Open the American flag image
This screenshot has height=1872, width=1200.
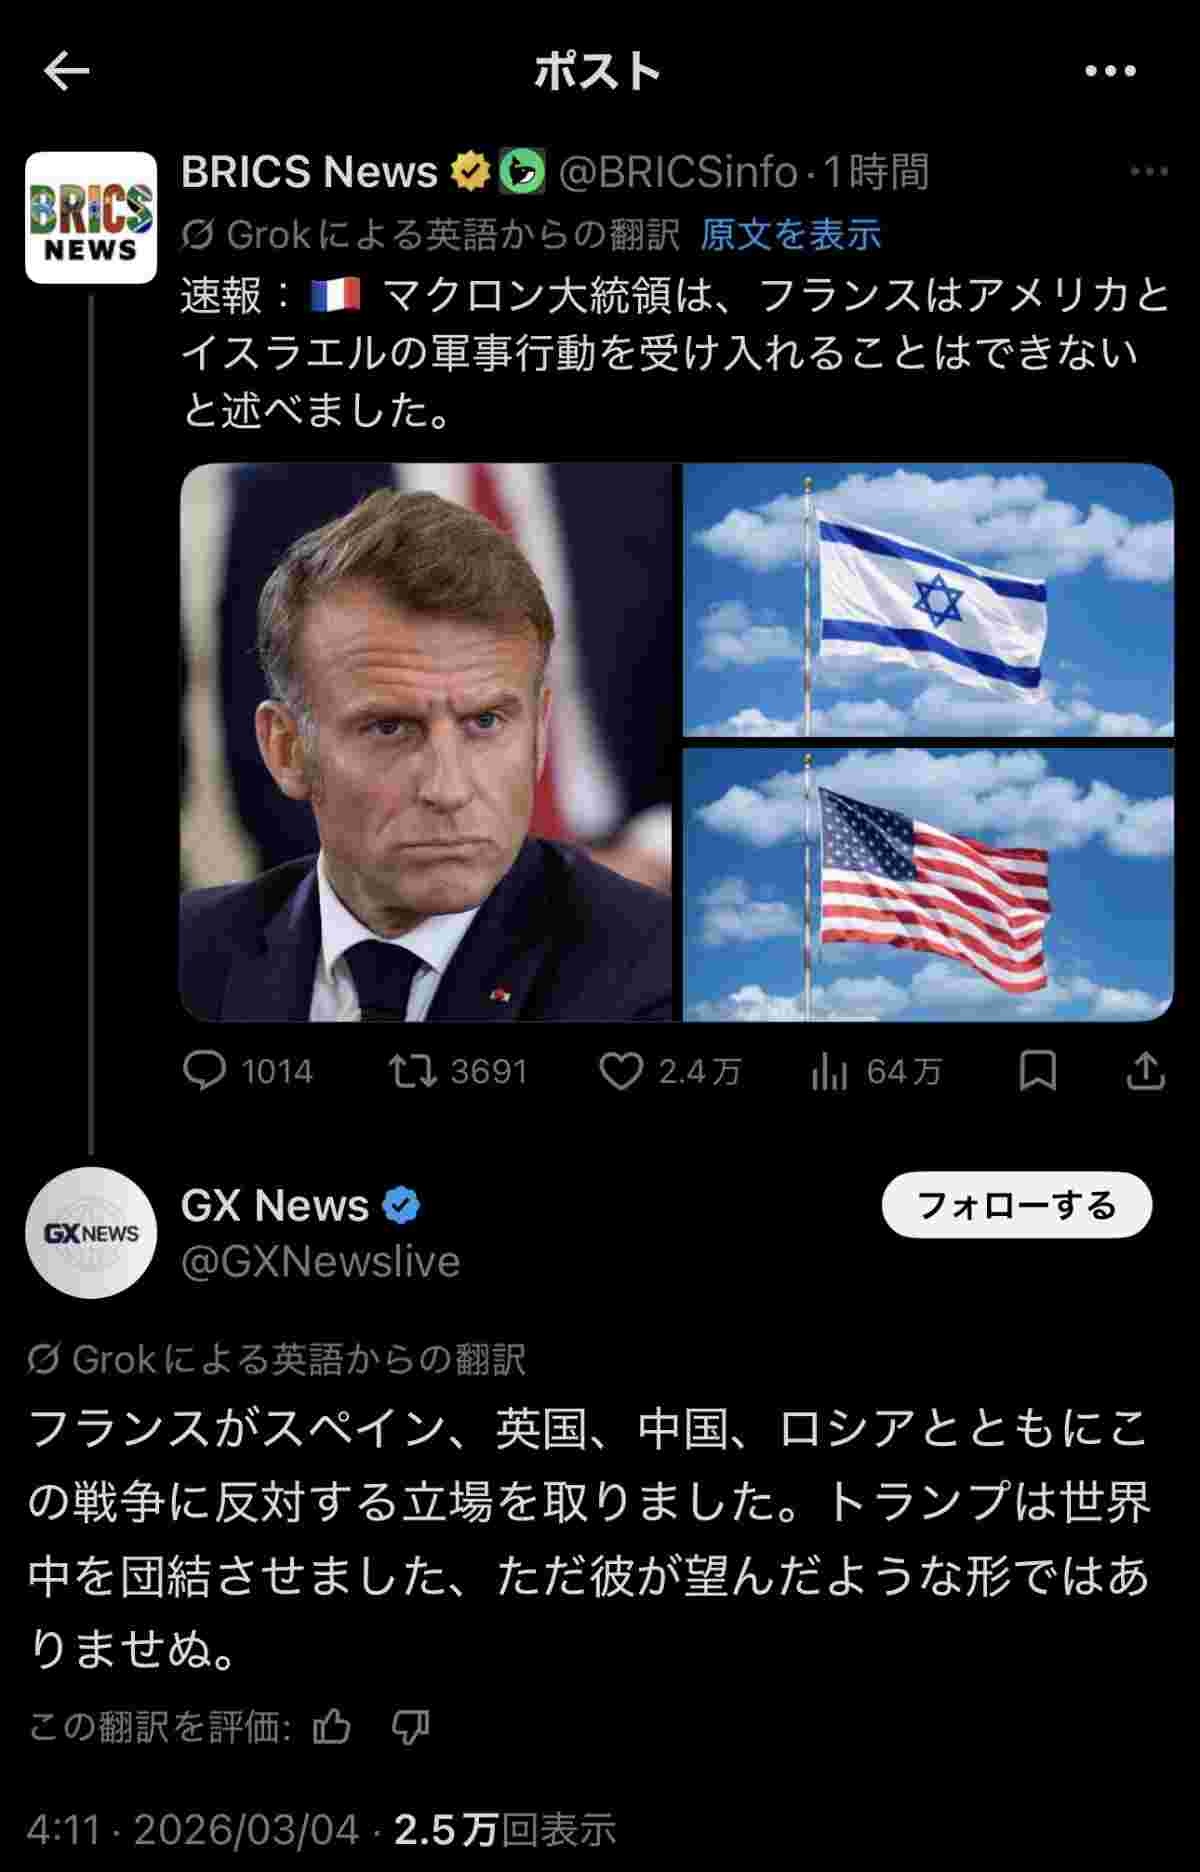tap(928, 885)
